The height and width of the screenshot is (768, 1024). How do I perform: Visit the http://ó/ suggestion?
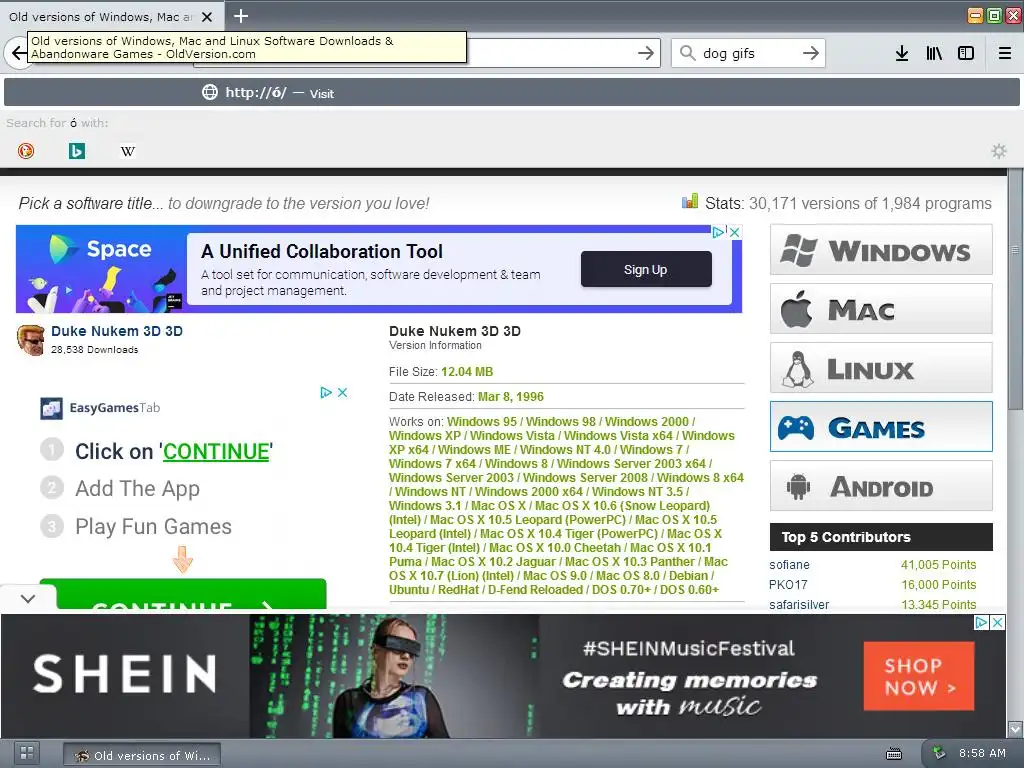click(x=511, y=93)
